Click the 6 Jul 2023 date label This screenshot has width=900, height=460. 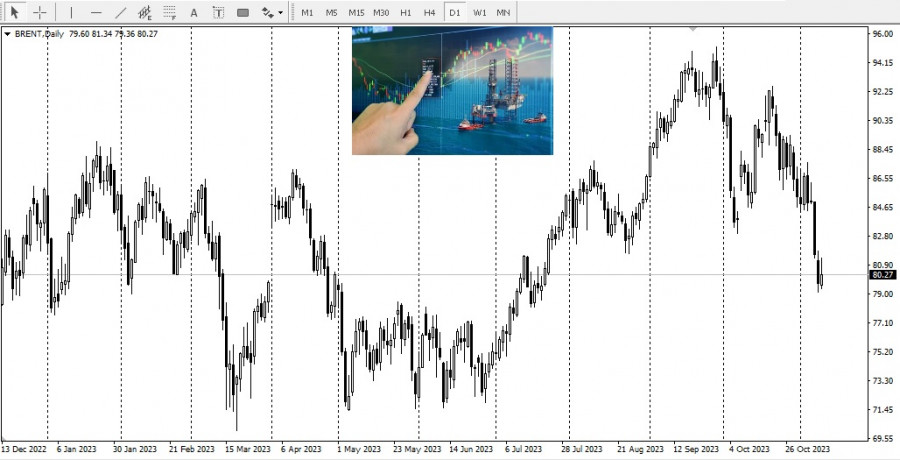point(523,449)
